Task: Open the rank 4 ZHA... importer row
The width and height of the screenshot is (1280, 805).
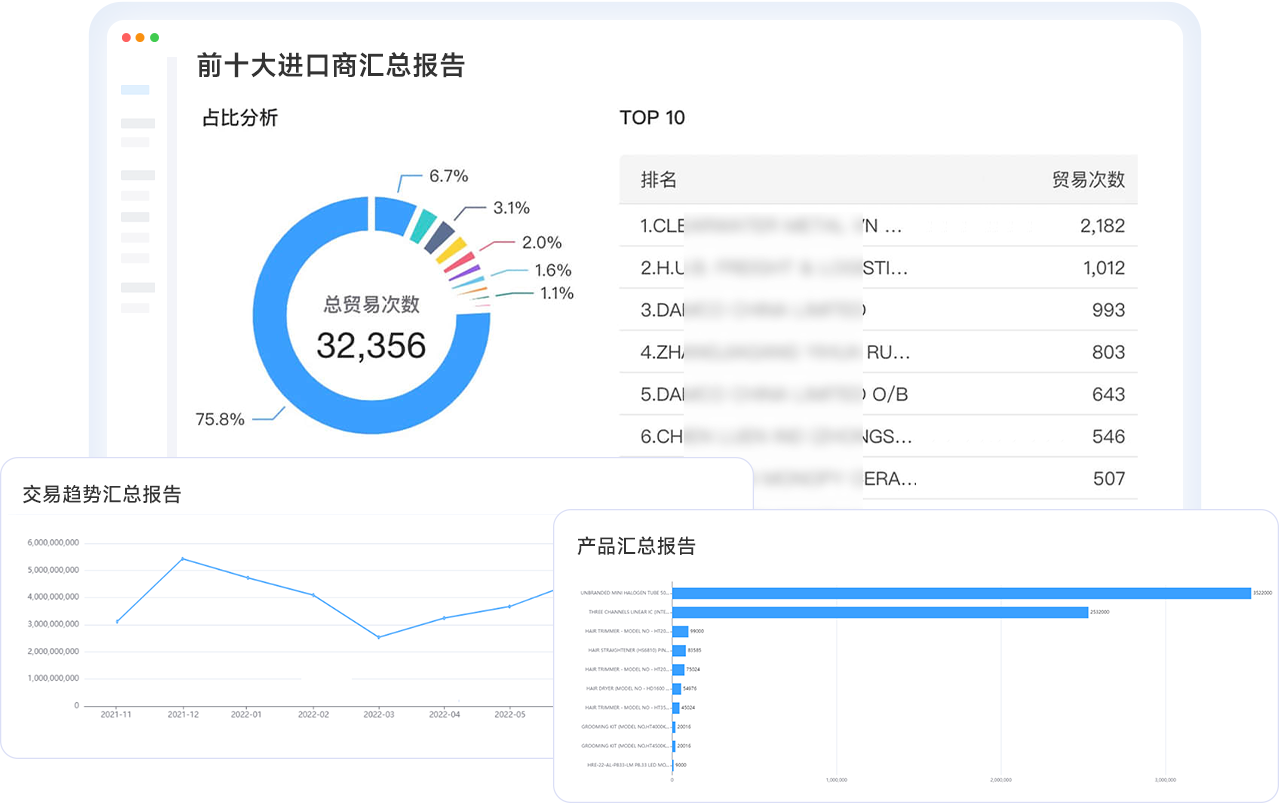Action: [878, 352]
